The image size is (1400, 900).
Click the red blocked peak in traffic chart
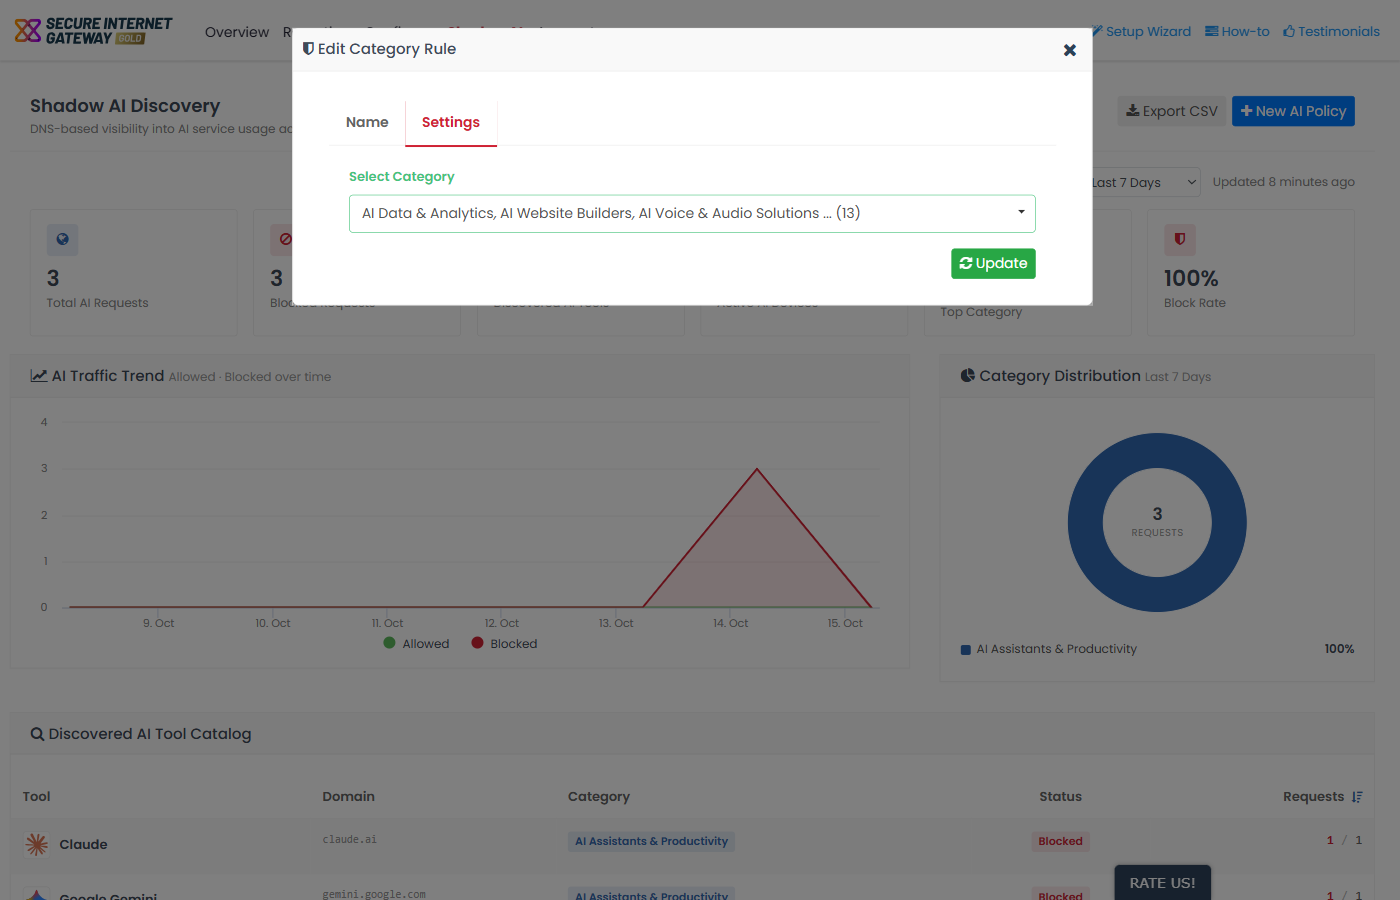(757, 469)
